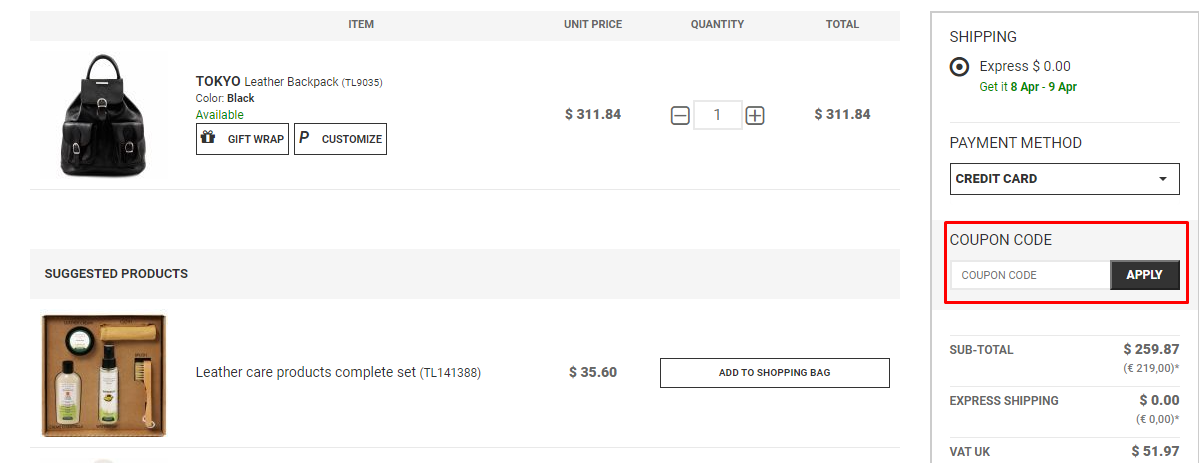Viewport: 1199px width, 463px height.
Task: Click the Color: Black label
Action: (225, 98)
